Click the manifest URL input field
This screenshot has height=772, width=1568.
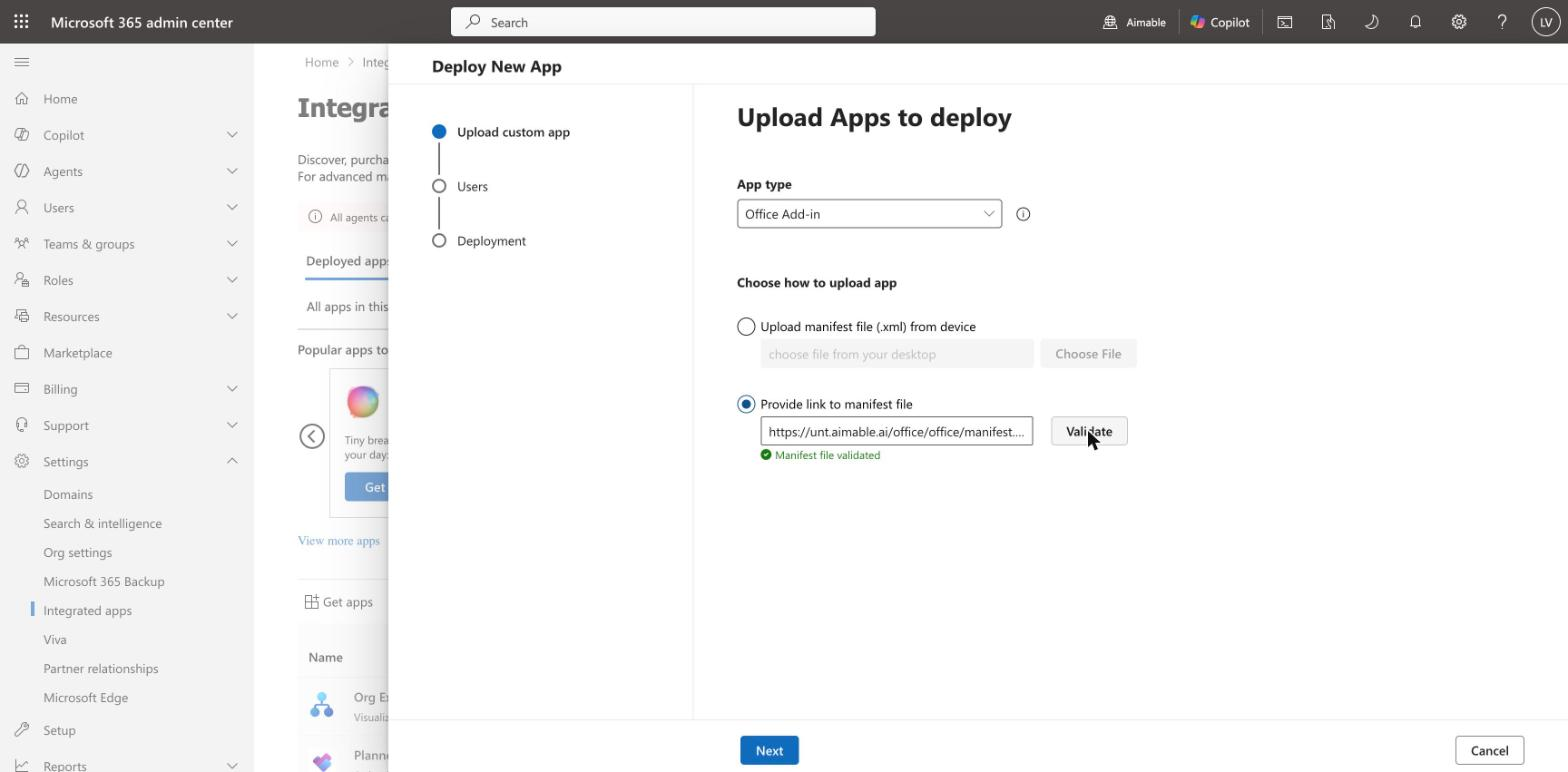pos(896,432)
